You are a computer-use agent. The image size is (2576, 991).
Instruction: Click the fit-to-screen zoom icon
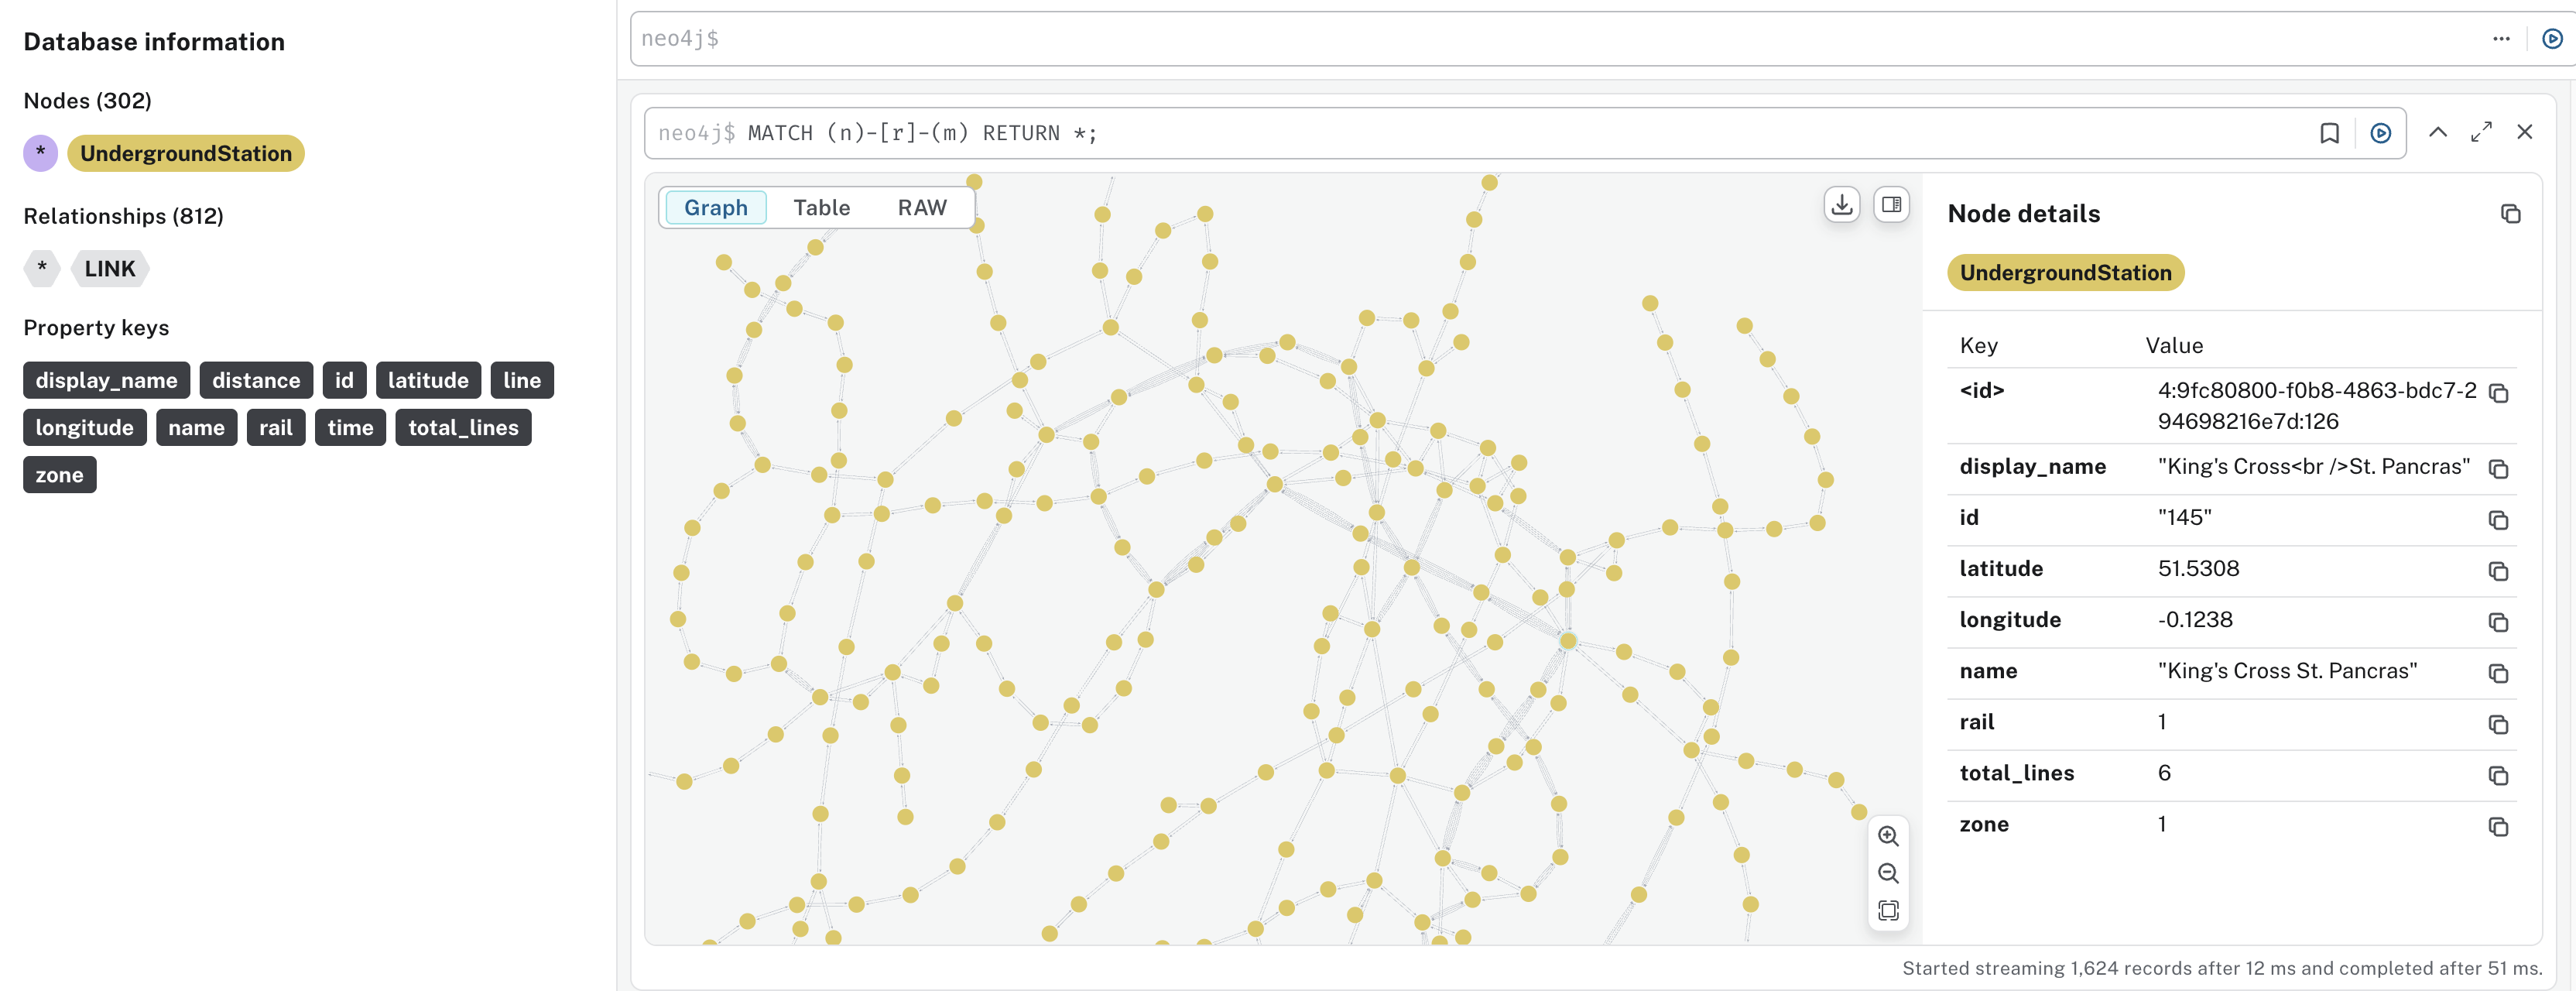[1887, 910]
